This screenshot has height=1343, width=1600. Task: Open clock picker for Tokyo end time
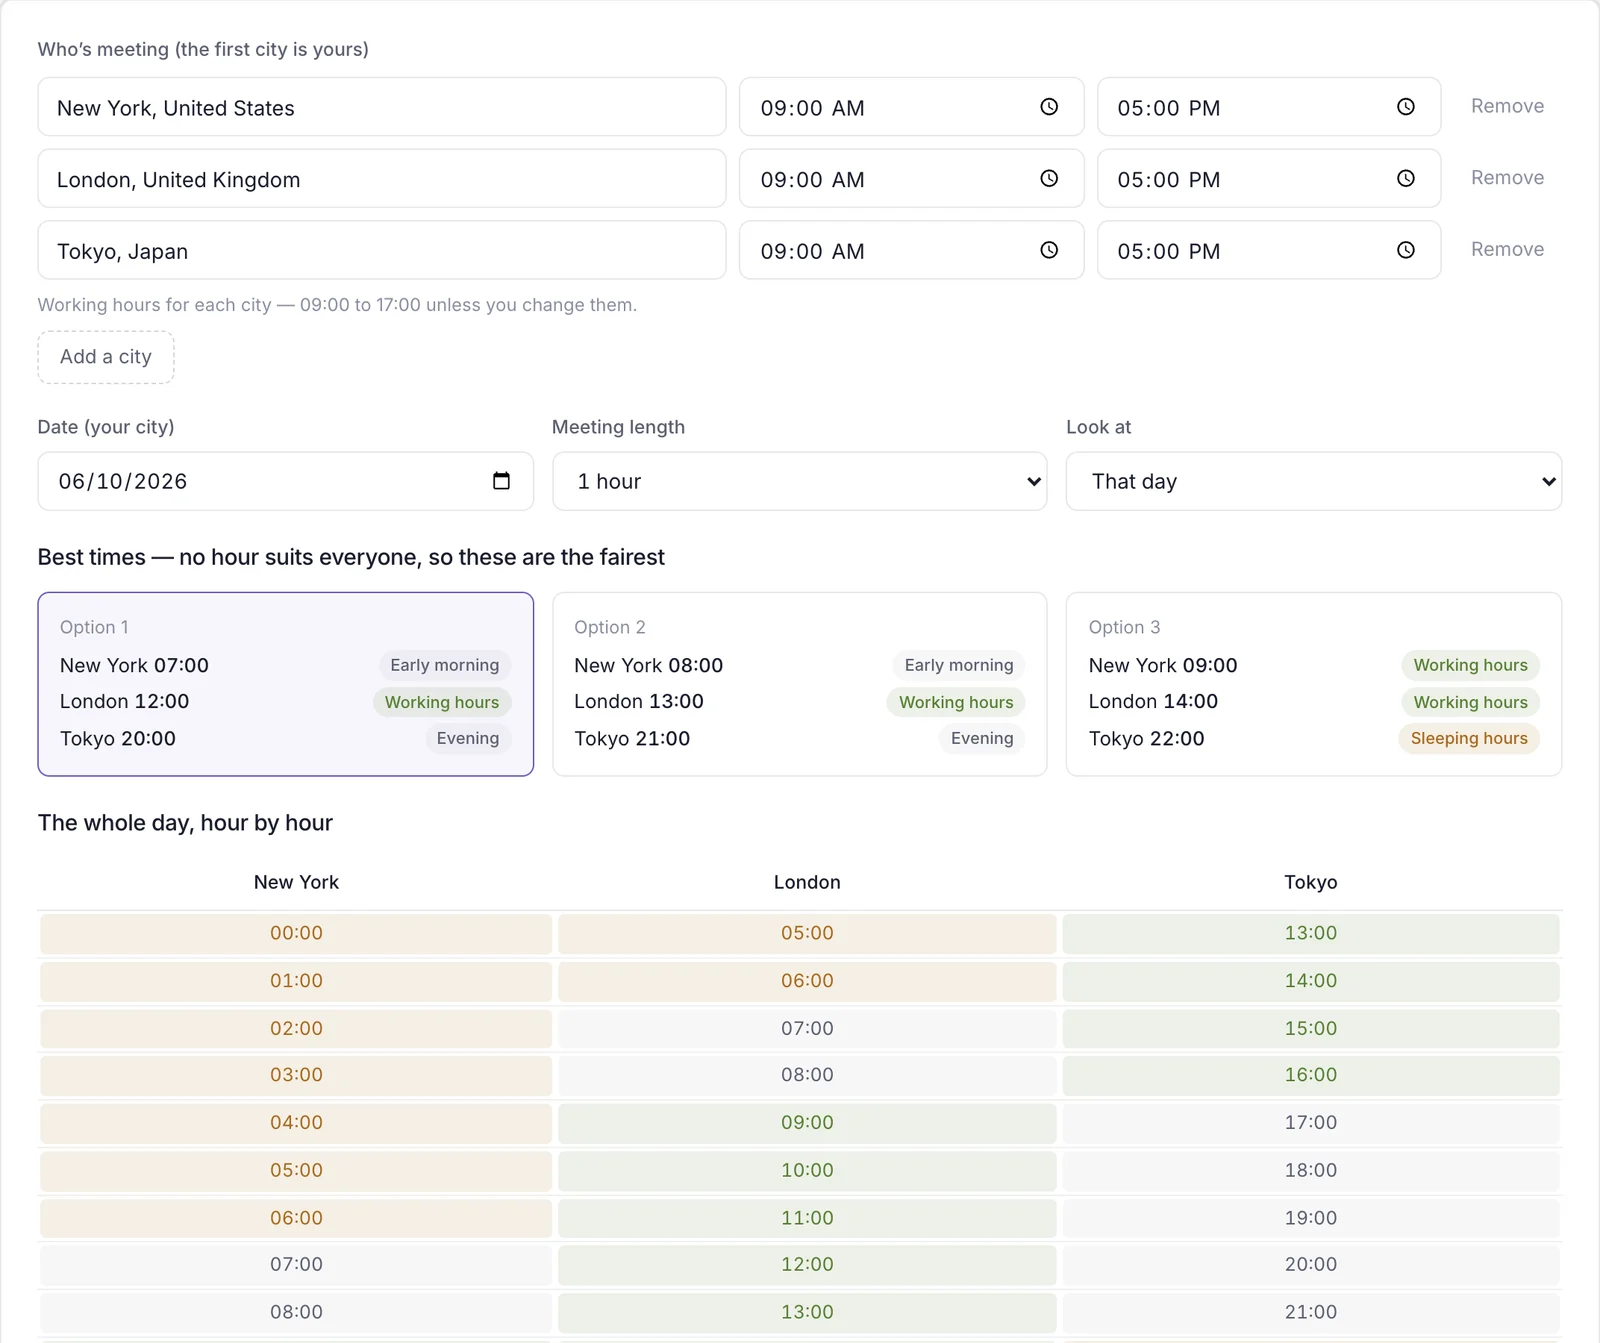pos(1406,250)
